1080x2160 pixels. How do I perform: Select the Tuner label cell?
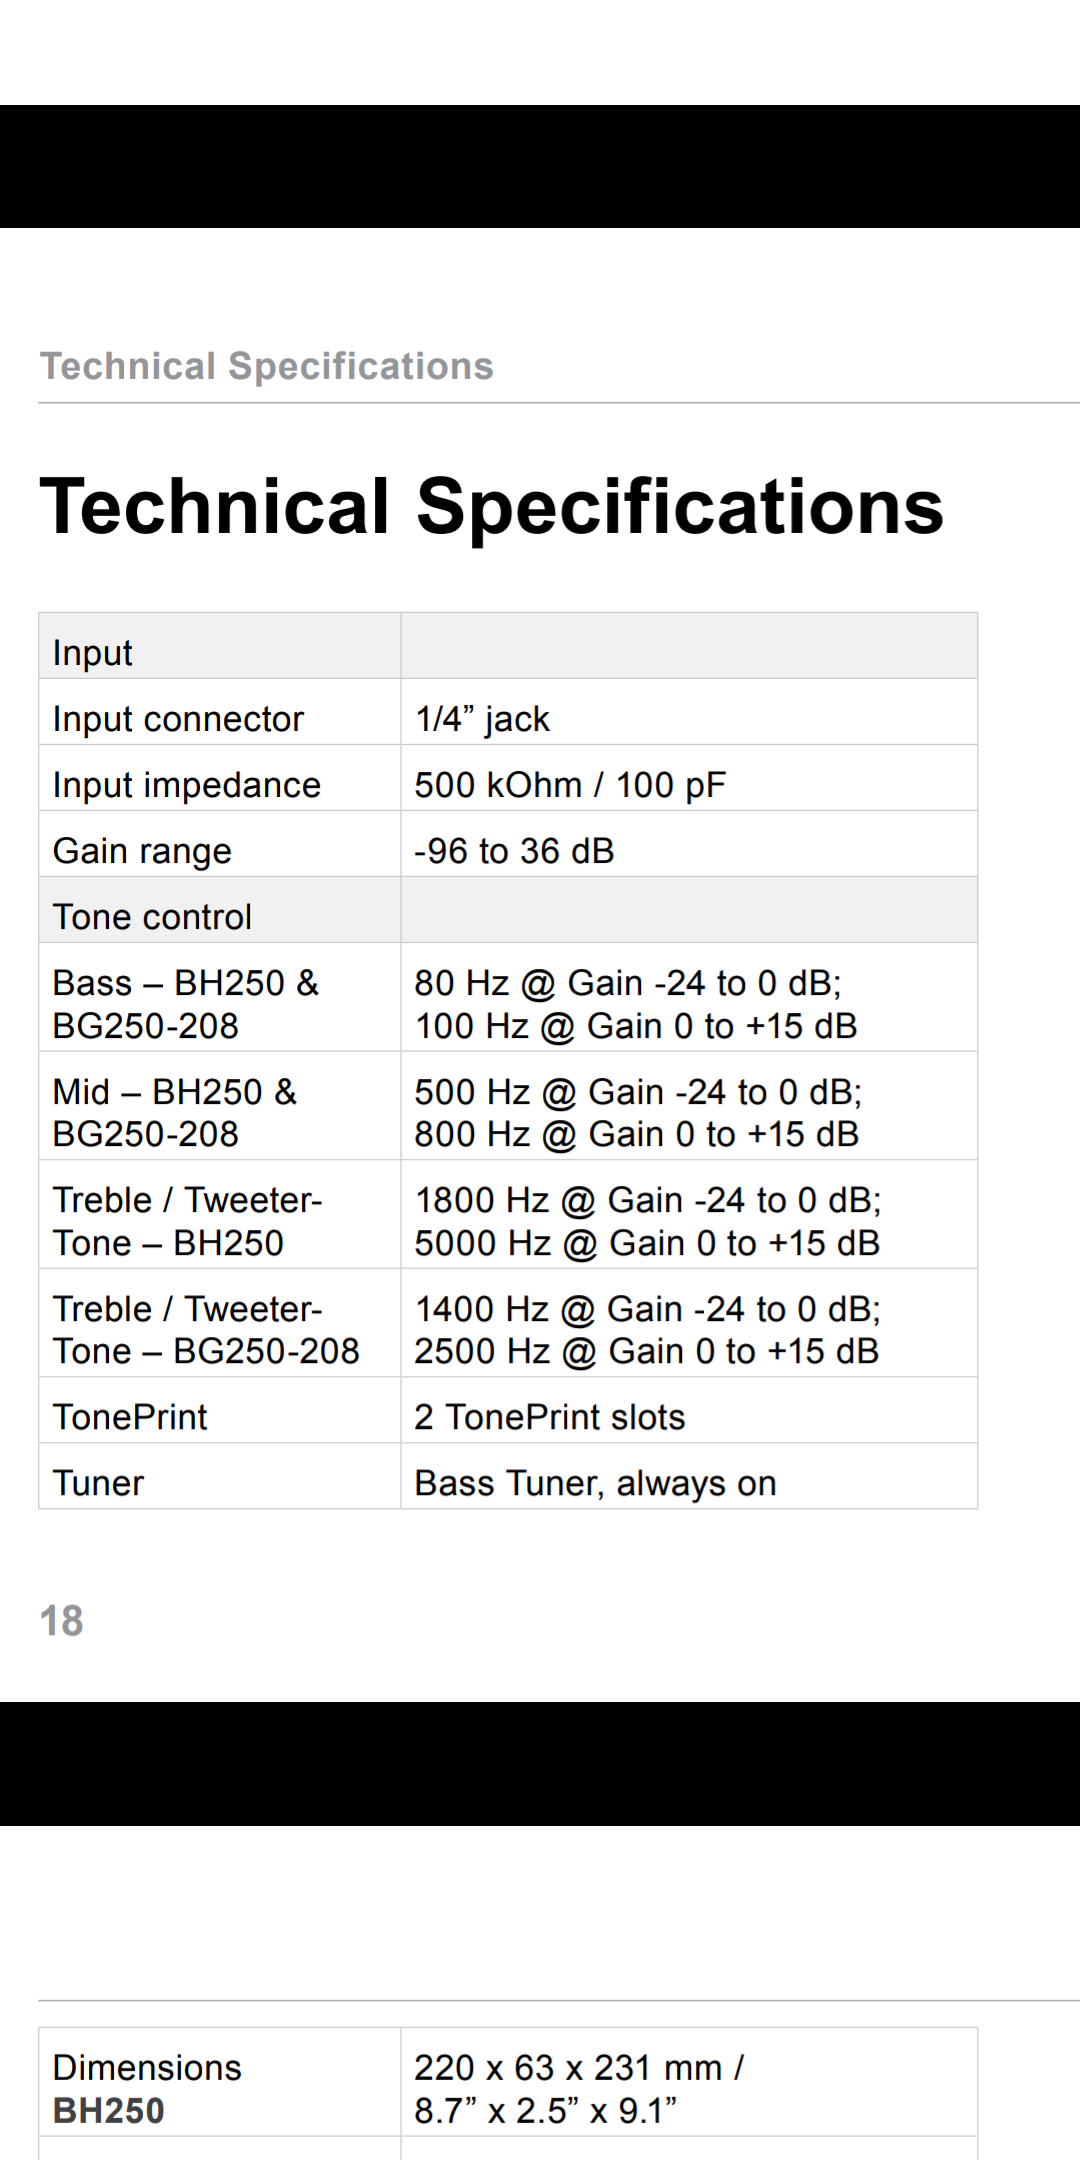[x=220, y=1476]
